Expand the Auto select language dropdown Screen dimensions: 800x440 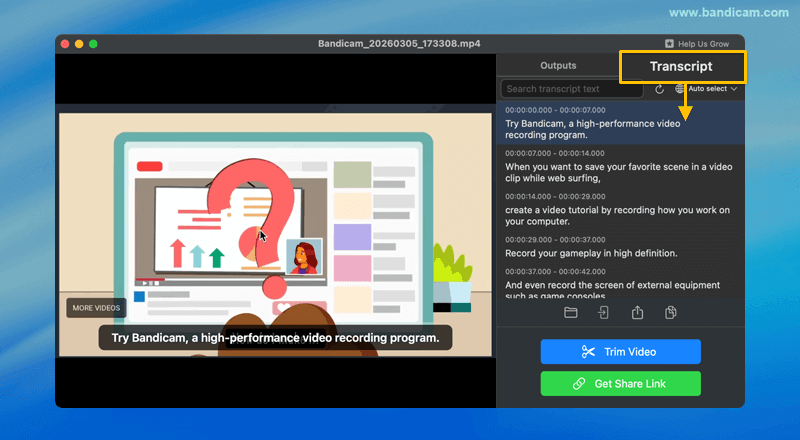(713, 89)
